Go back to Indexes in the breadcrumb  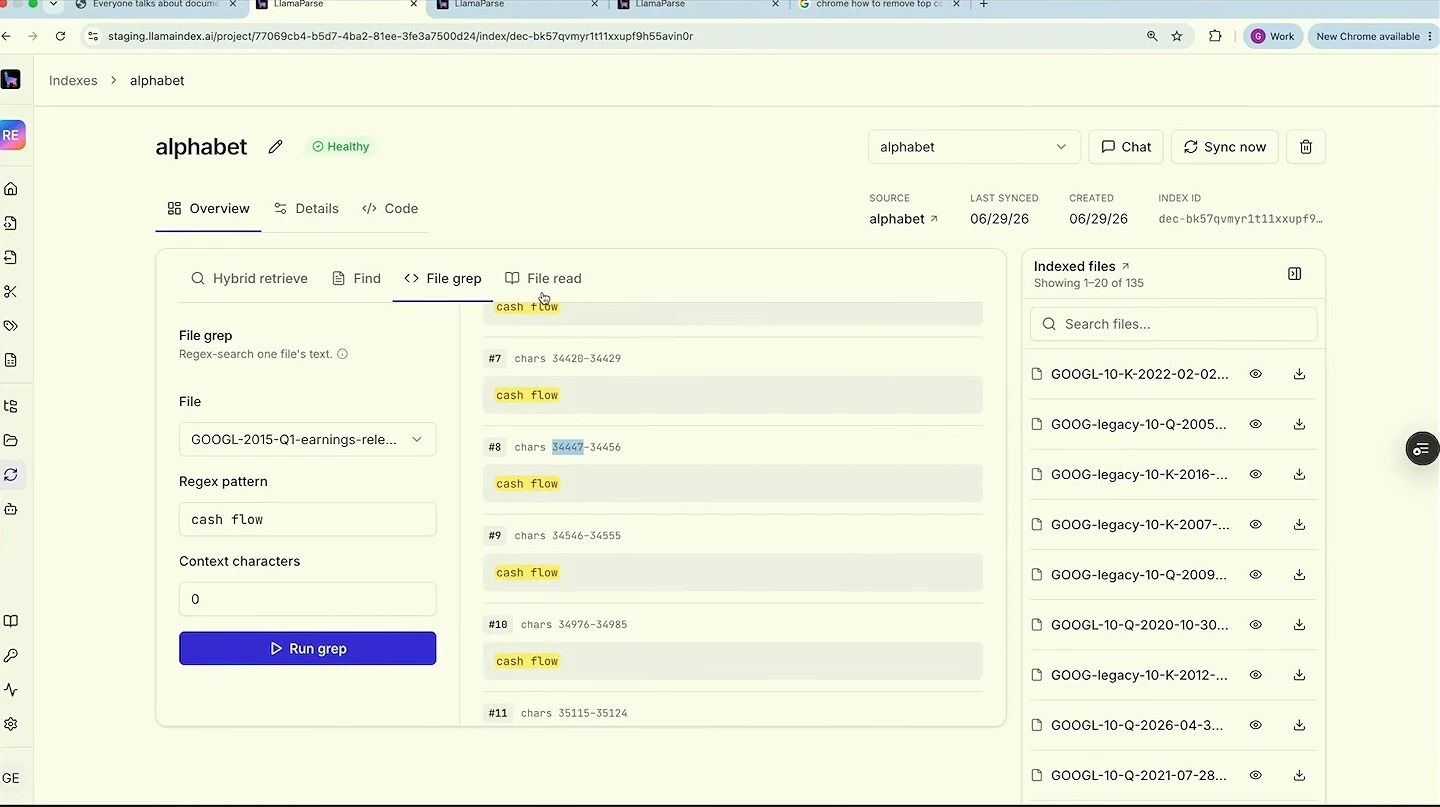tap(73, 81)
